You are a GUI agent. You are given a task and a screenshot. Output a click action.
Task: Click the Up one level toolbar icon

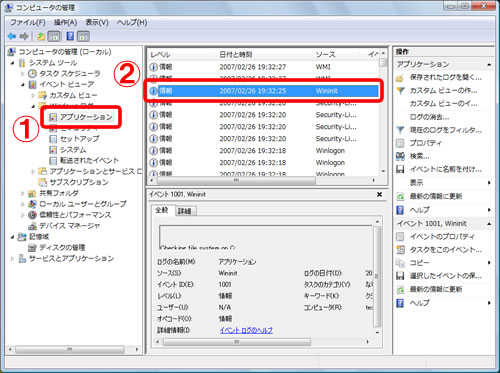click(41, 36)
